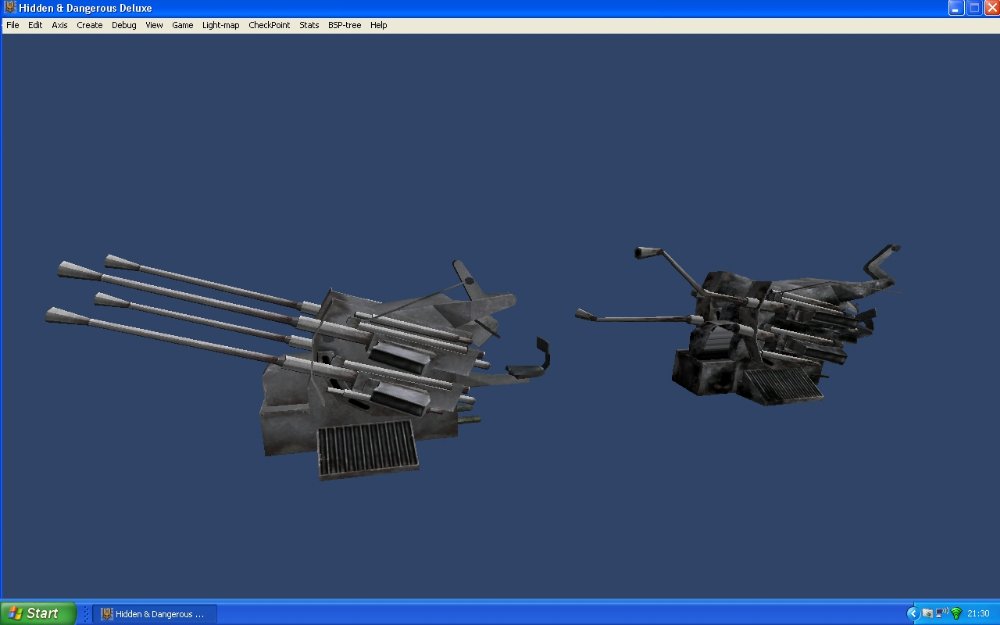The width and height of the screenshot is (1000, 625).
Task: Minimize the Hidden & Dangerous window
Action: (x=955, y=8)
